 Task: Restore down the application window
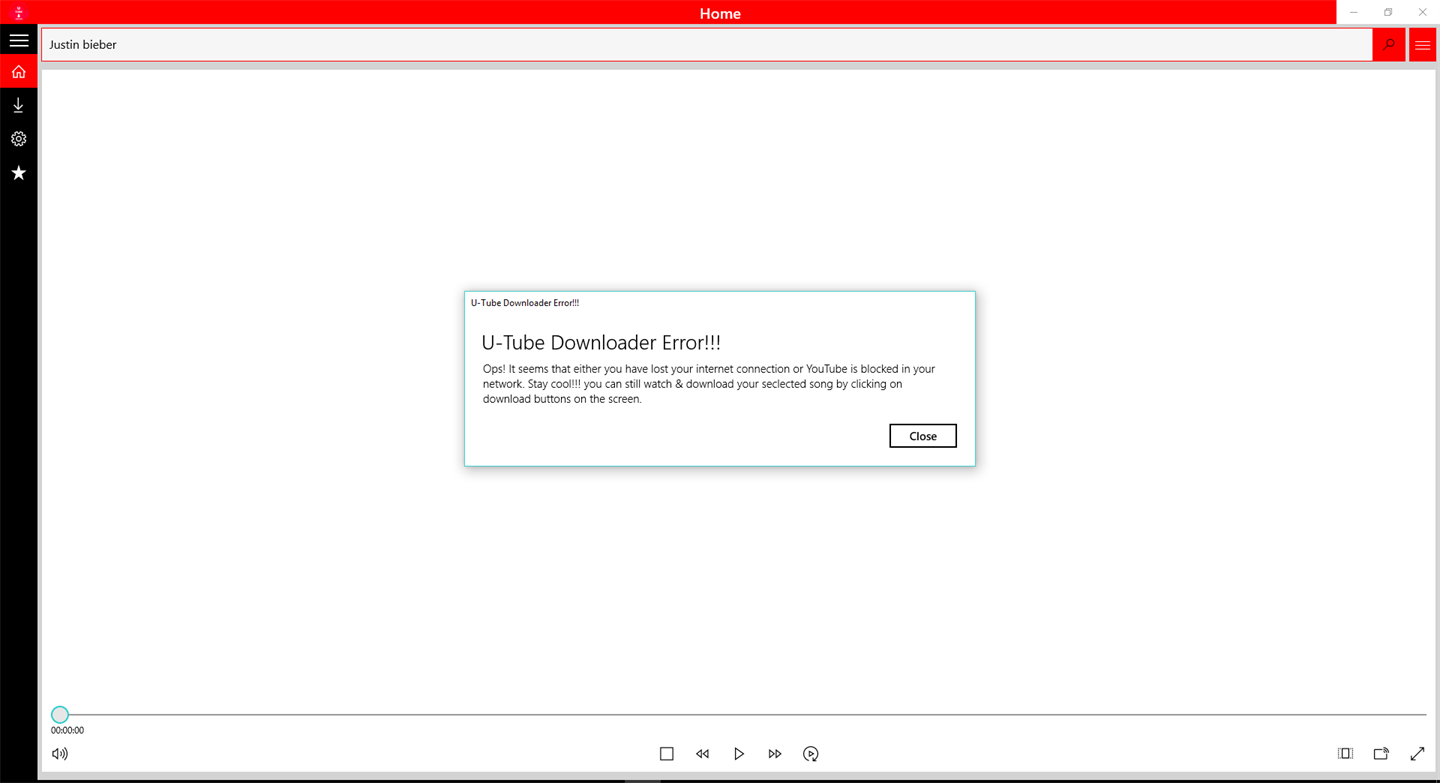pos(1388,12)
